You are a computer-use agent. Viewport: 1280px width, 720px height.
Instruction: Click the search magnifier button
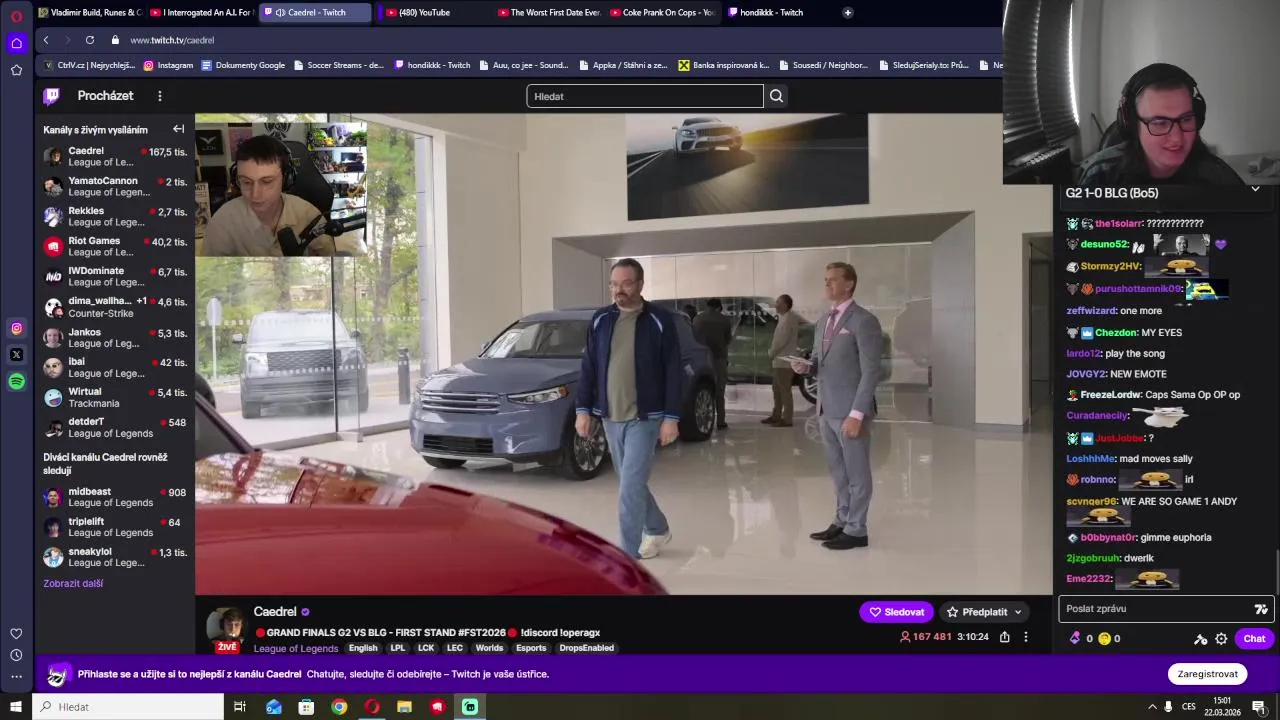tap(776, 96)
